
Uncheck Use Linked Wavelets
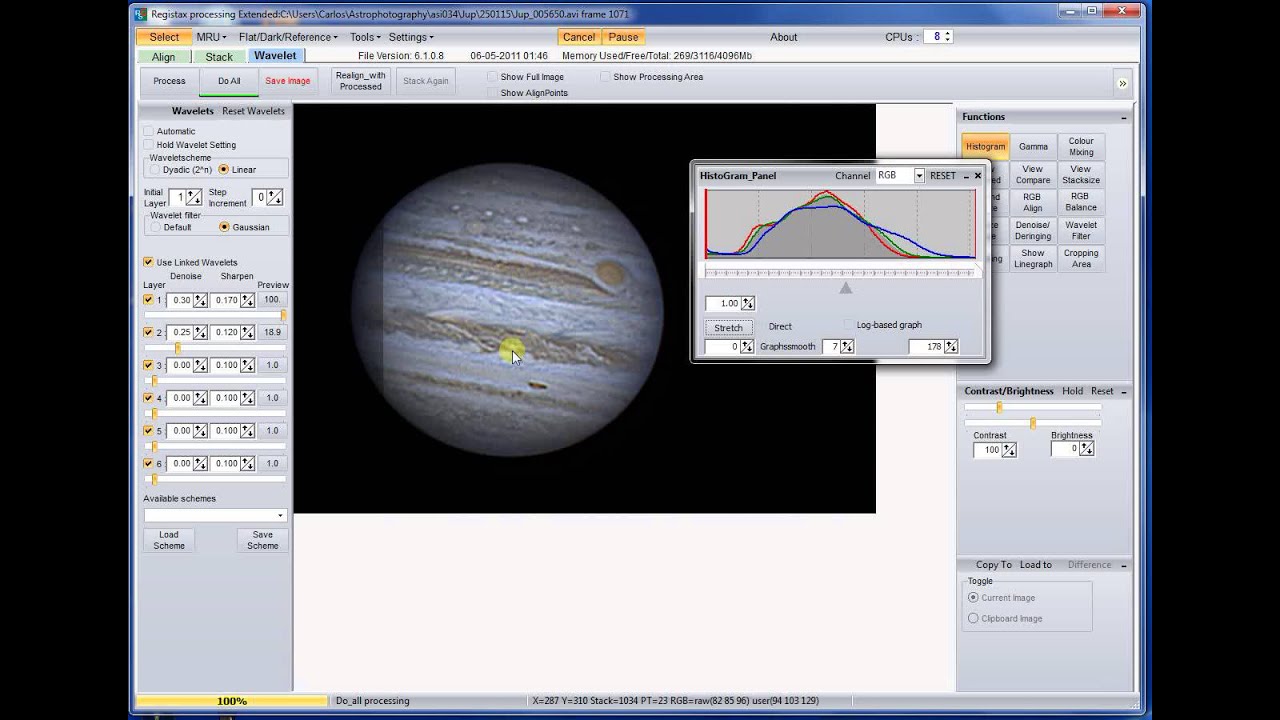[x=149, y=262]
